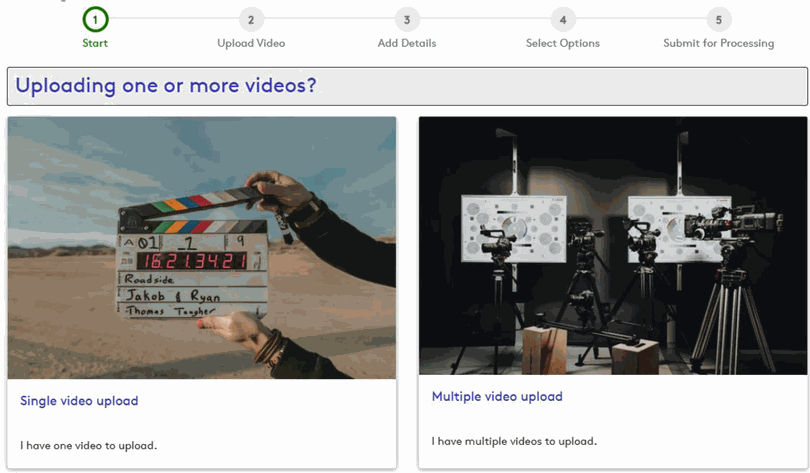Choose the camera studio photo for multiple upload
The width and height of the screenshot is (810, 473).
tap(613, 247)
